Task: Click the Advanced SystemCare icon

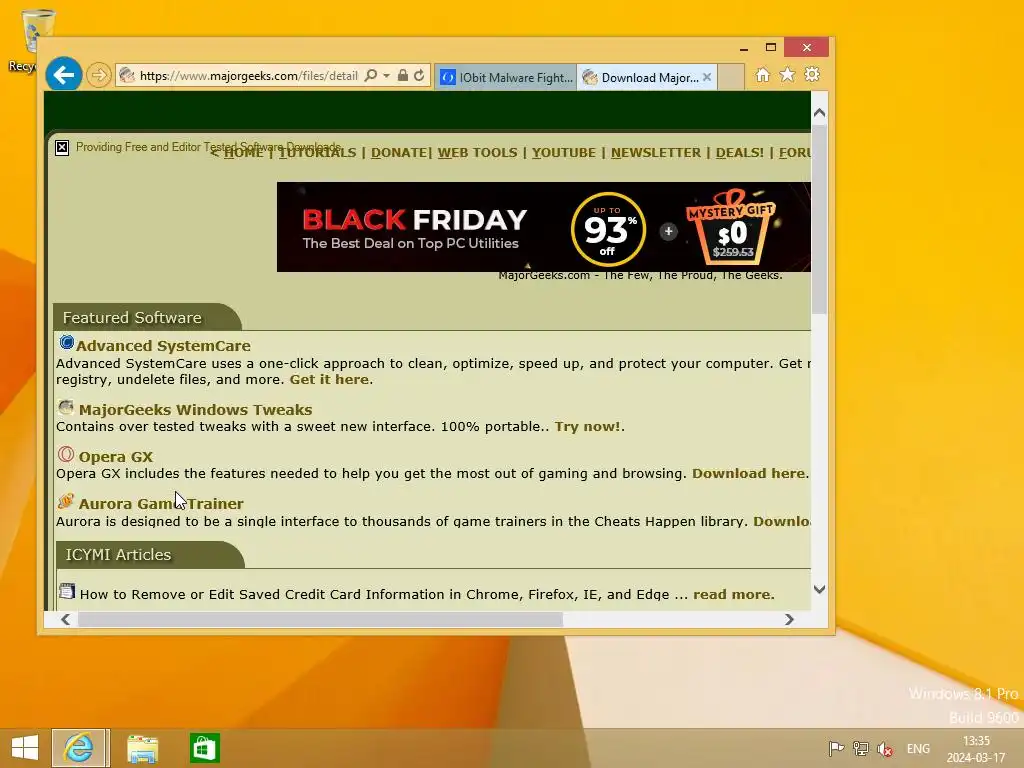Action: pos(66,342)
